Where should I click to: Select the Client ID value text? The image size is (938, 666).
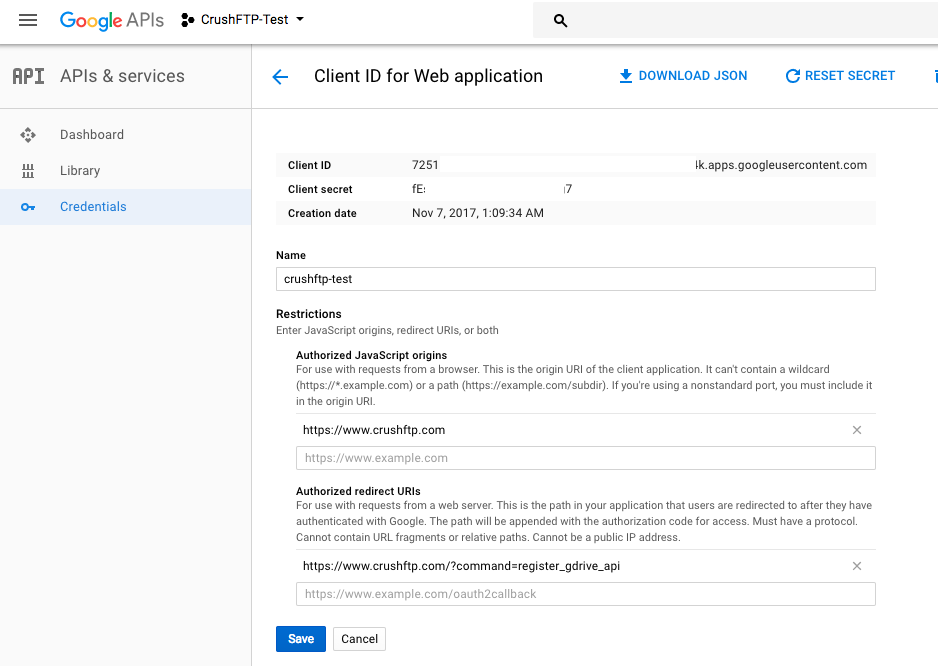[639, 165]
